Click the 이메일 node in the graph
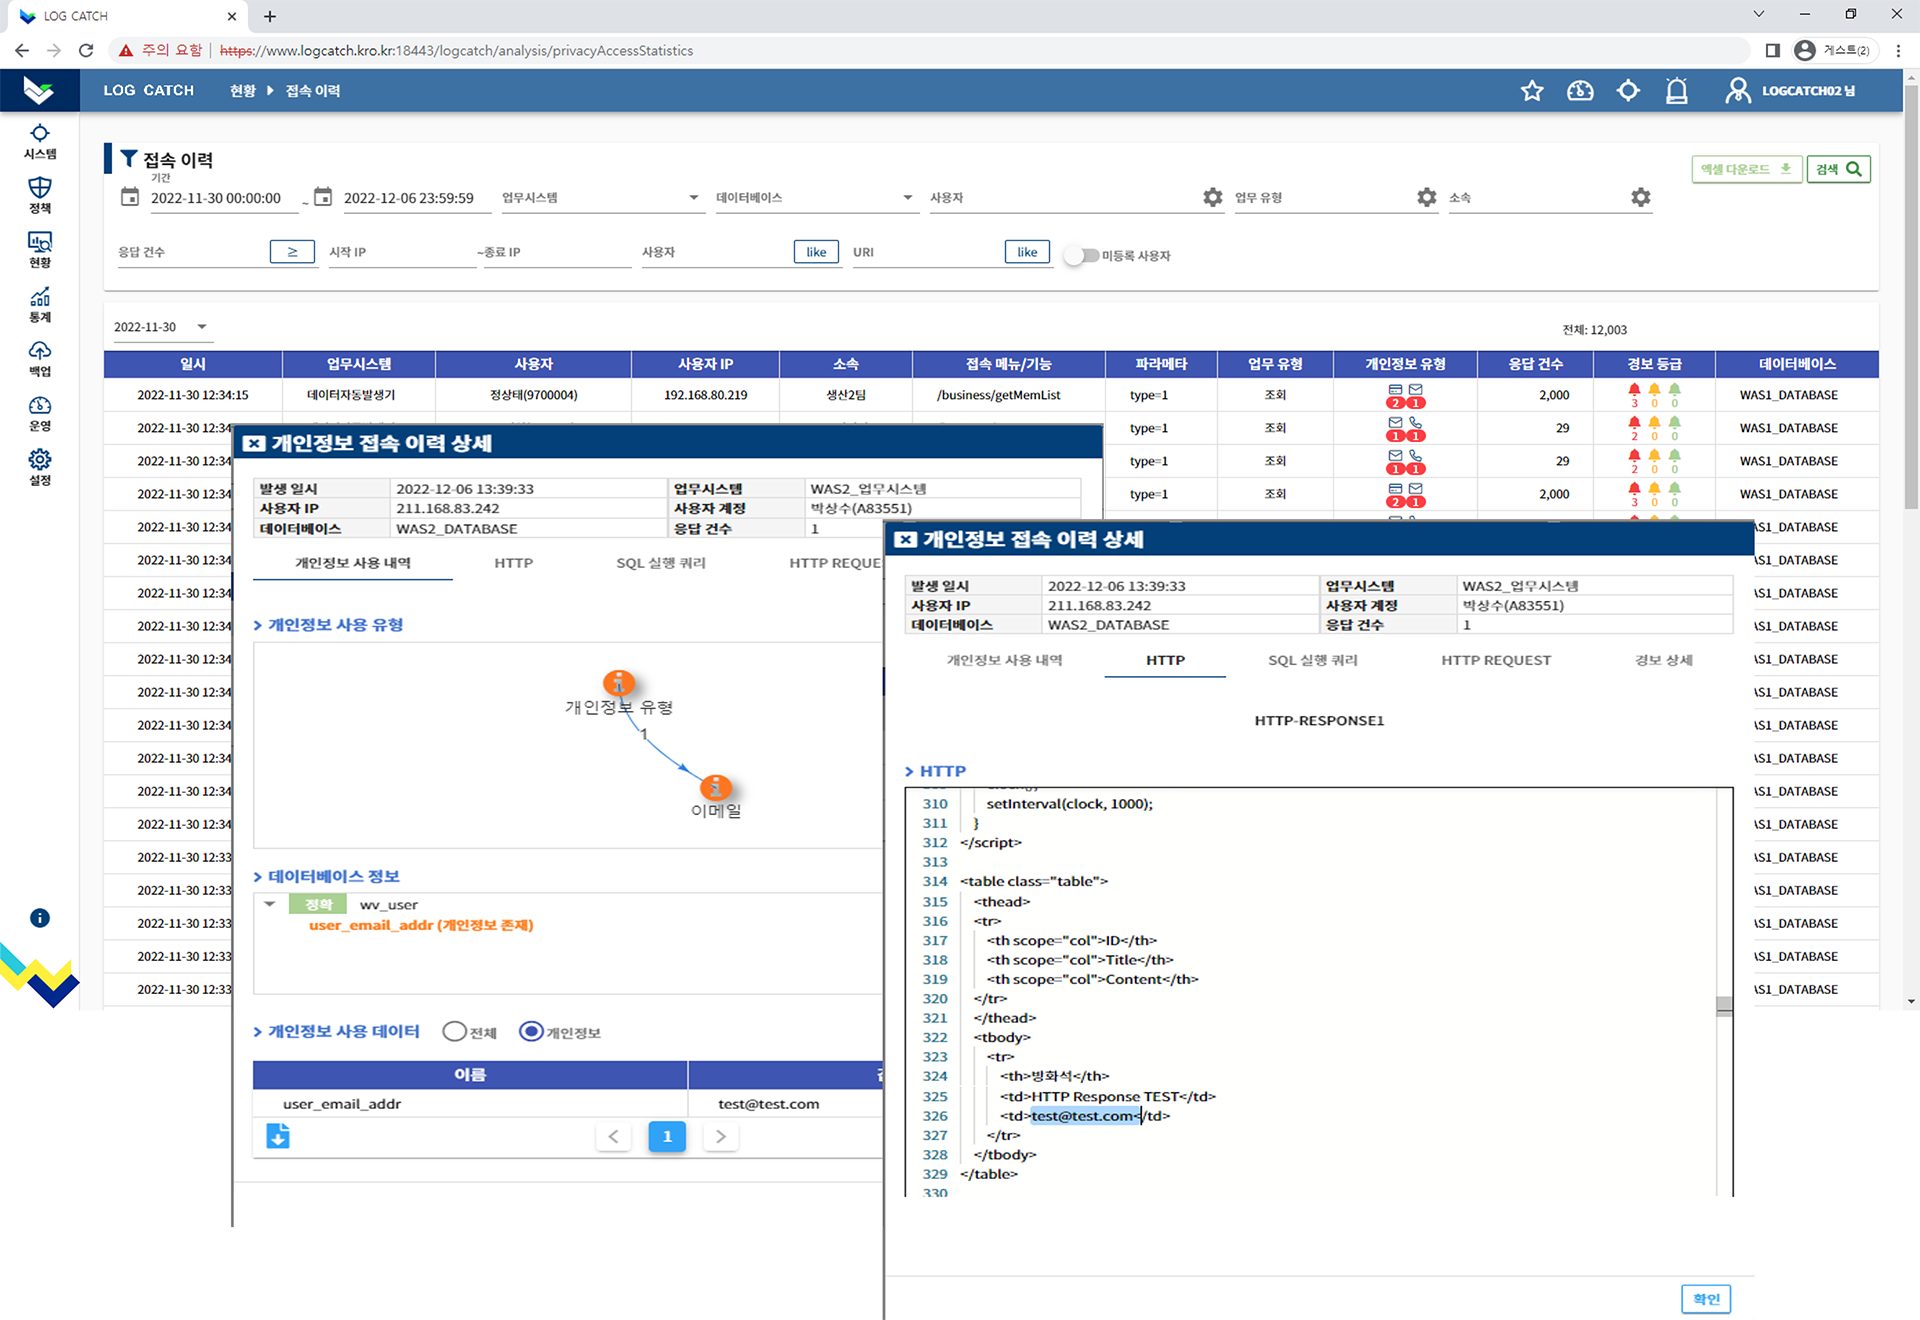1920x1320 pixels. point(716,788)
